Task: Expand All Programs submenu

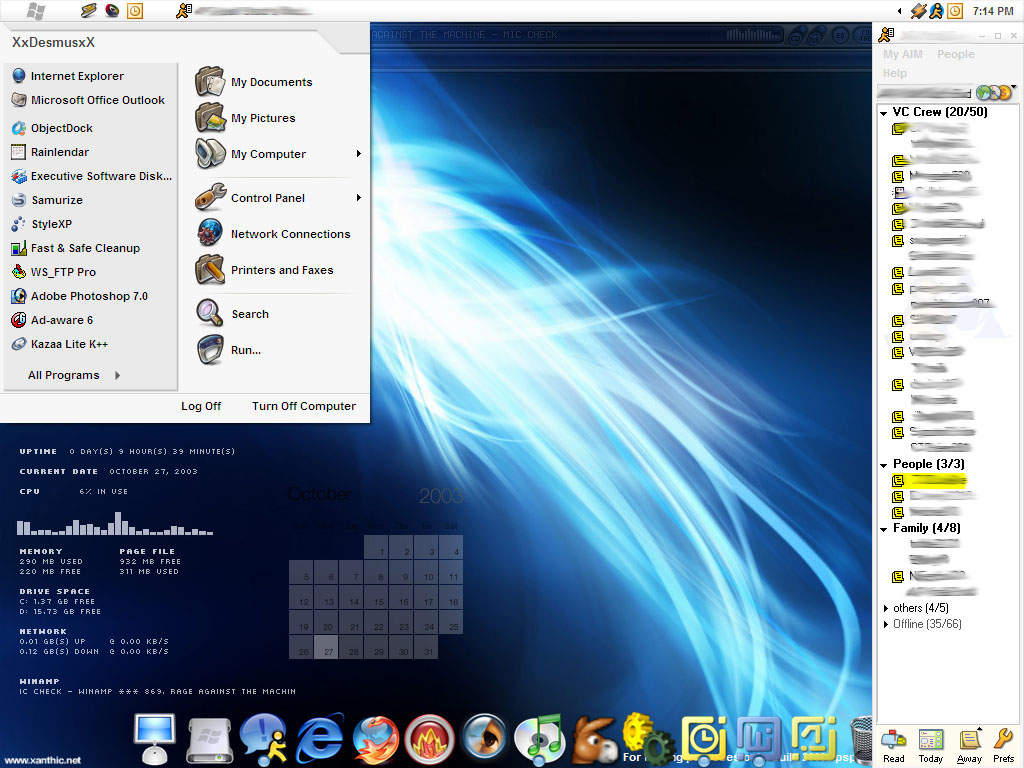Action: click(x=74, y=375)
